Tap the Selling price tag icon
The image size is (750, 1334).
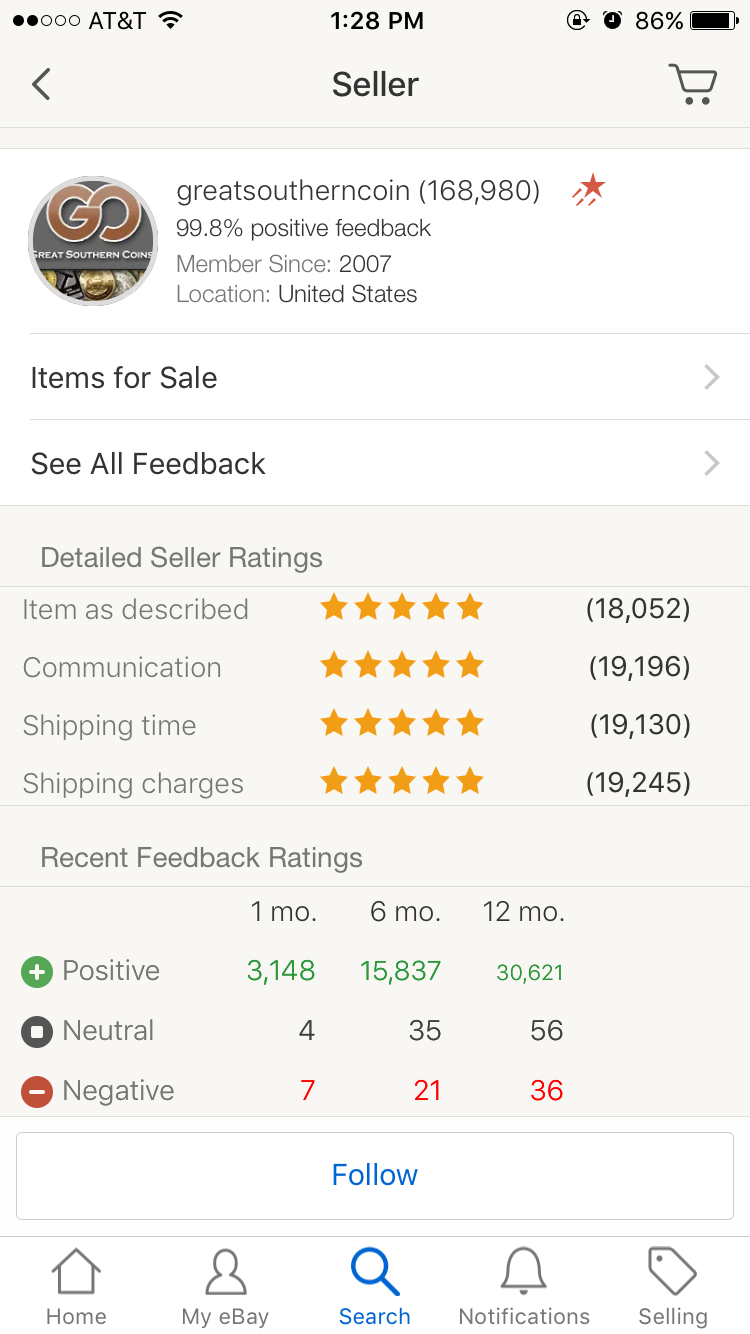tap(673, 1271)
